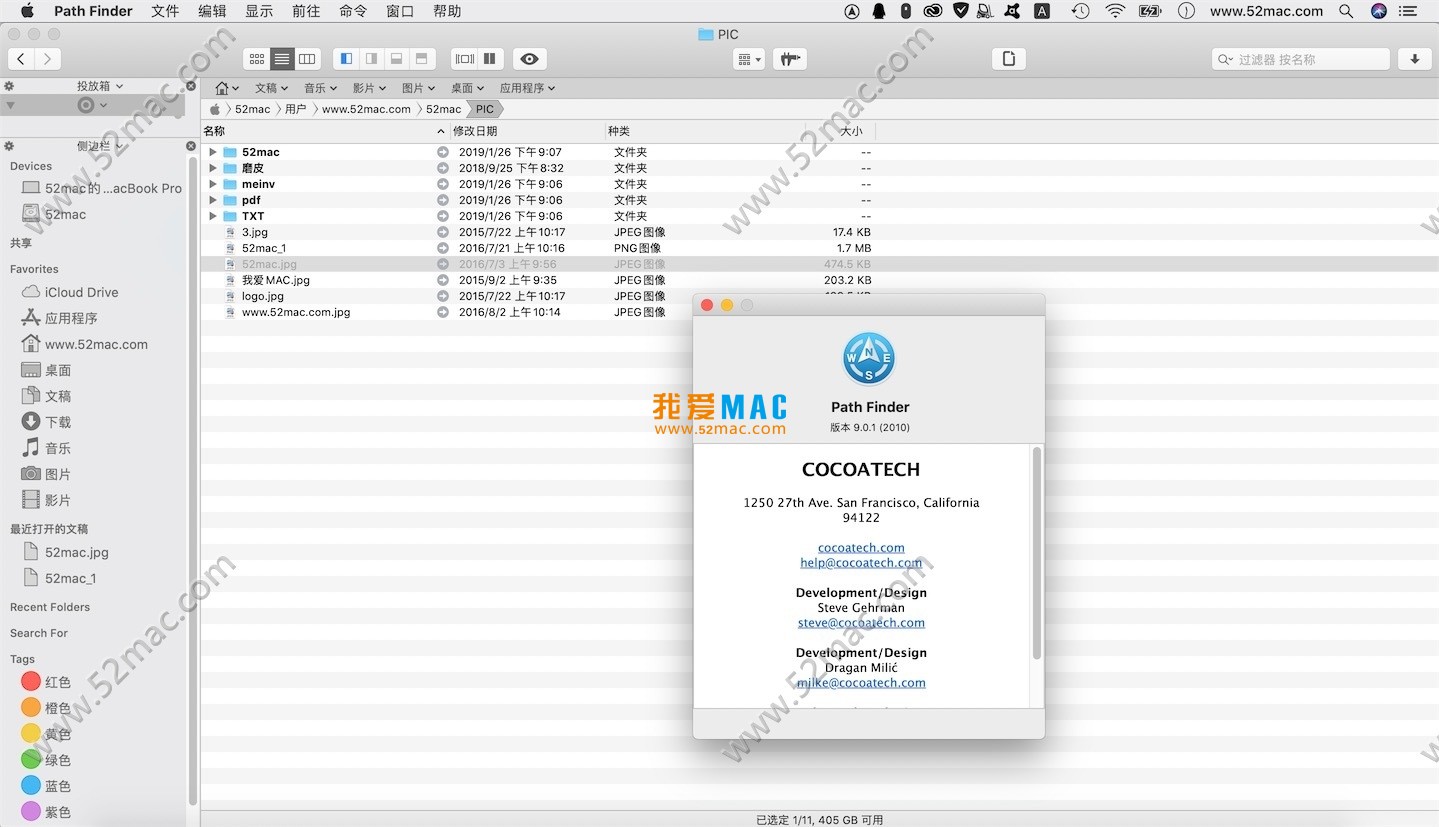
Task: Expand the pdf folder
Action: (x=213, y=200)
